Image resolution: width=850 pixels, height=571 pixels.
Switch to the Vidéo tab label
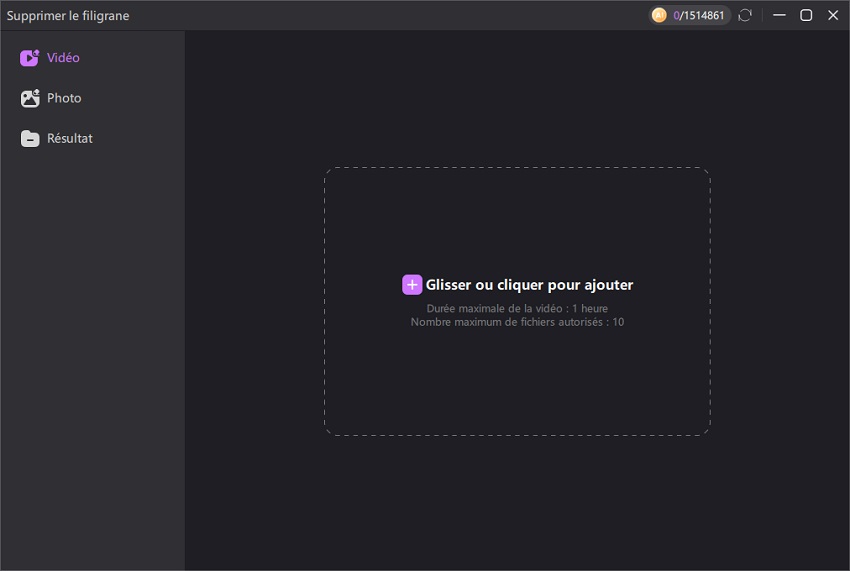point(63,58)
